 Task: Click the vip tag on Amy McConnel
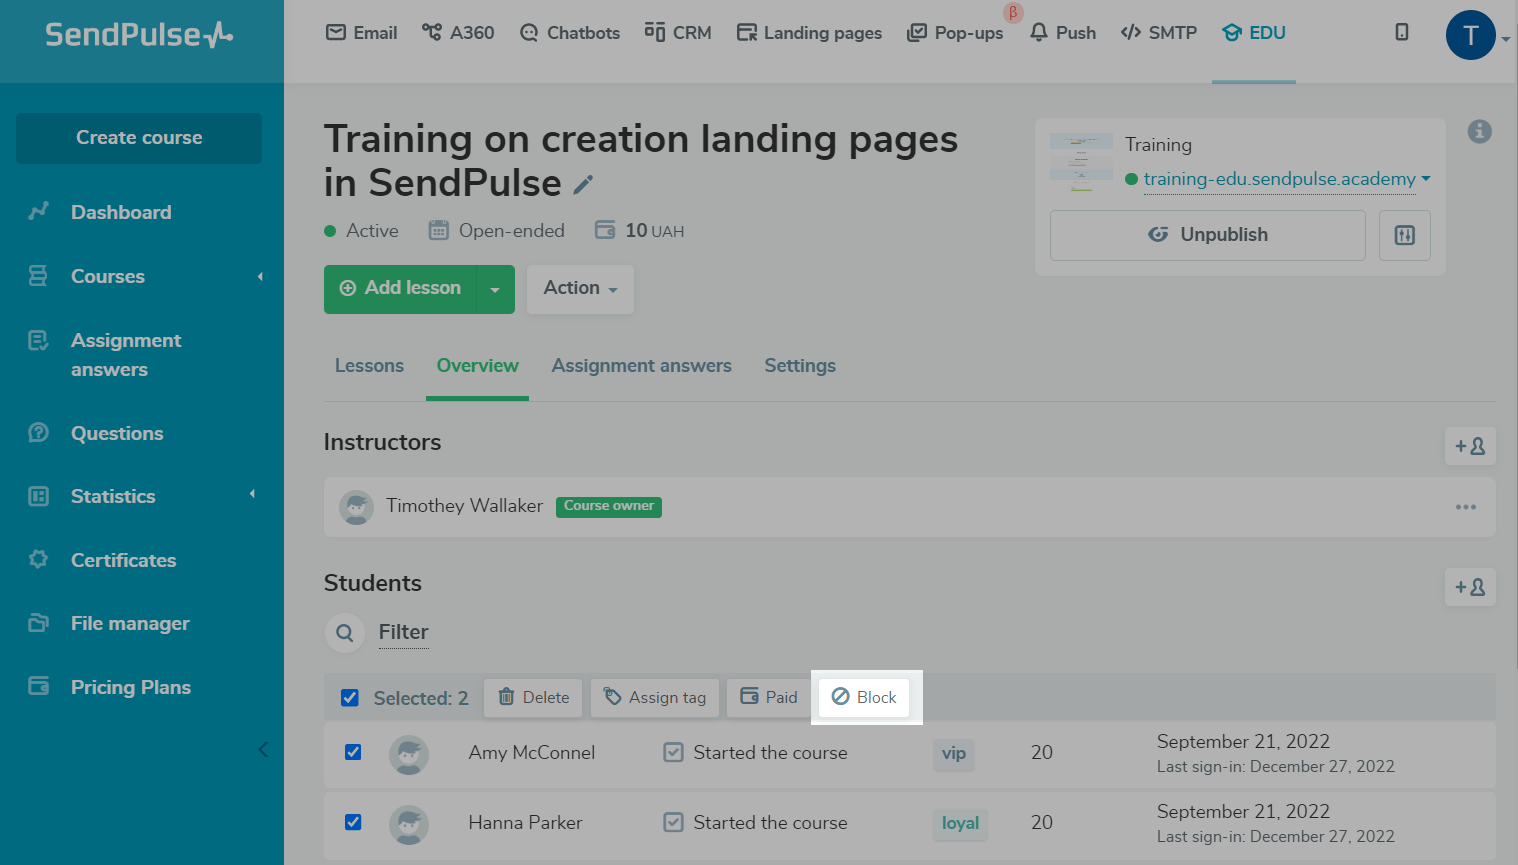953,753
